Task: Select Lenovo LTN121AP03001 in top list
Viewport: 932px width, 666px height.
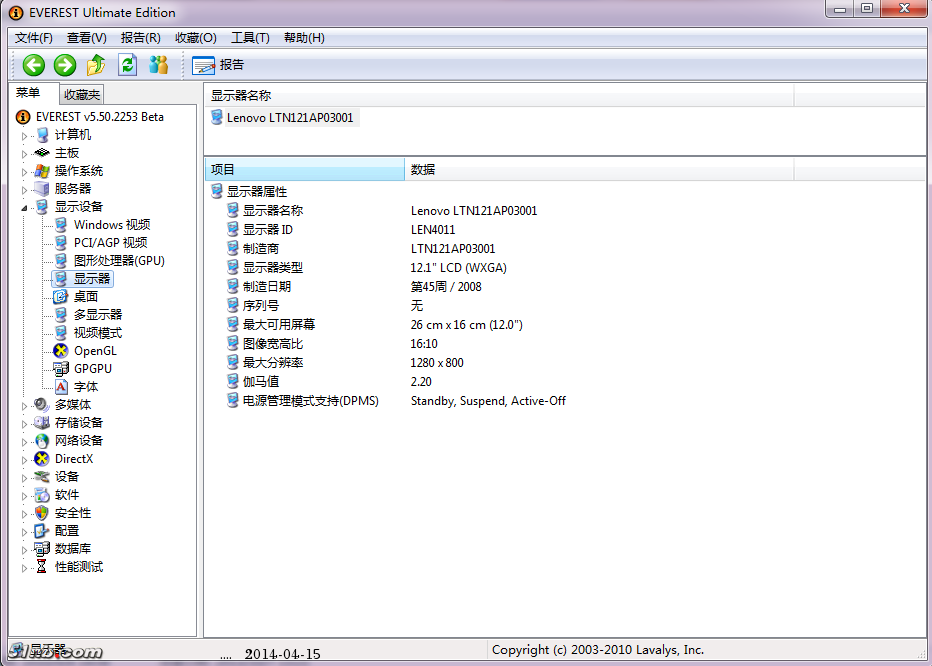Action: click(x=289, y=118)
